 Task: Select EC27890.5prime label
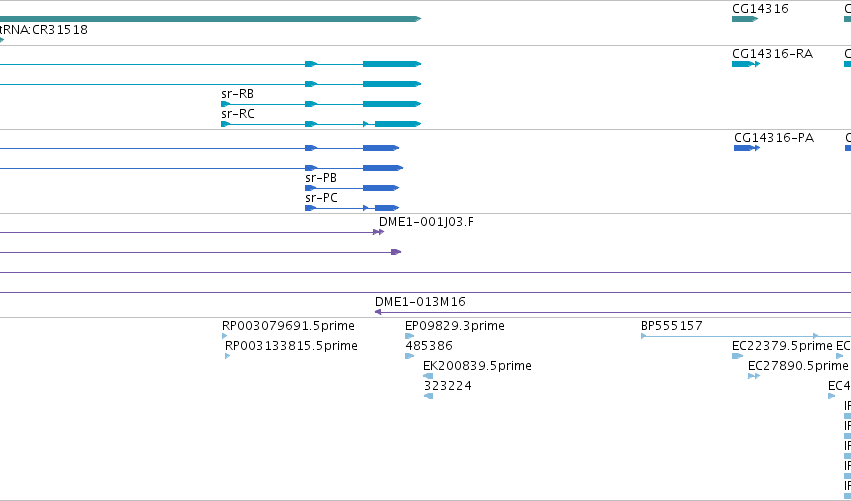[798, 366]
